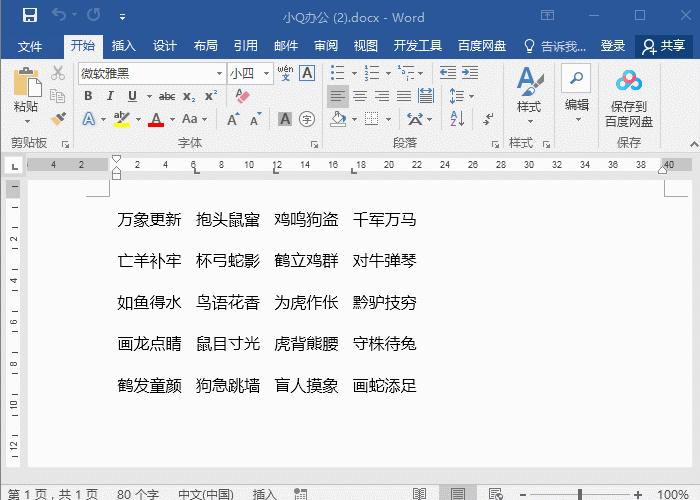The image size is (700, 500).
Task: Expand the Numbering list dropdown arrow
Action: (x=388, y=73)
